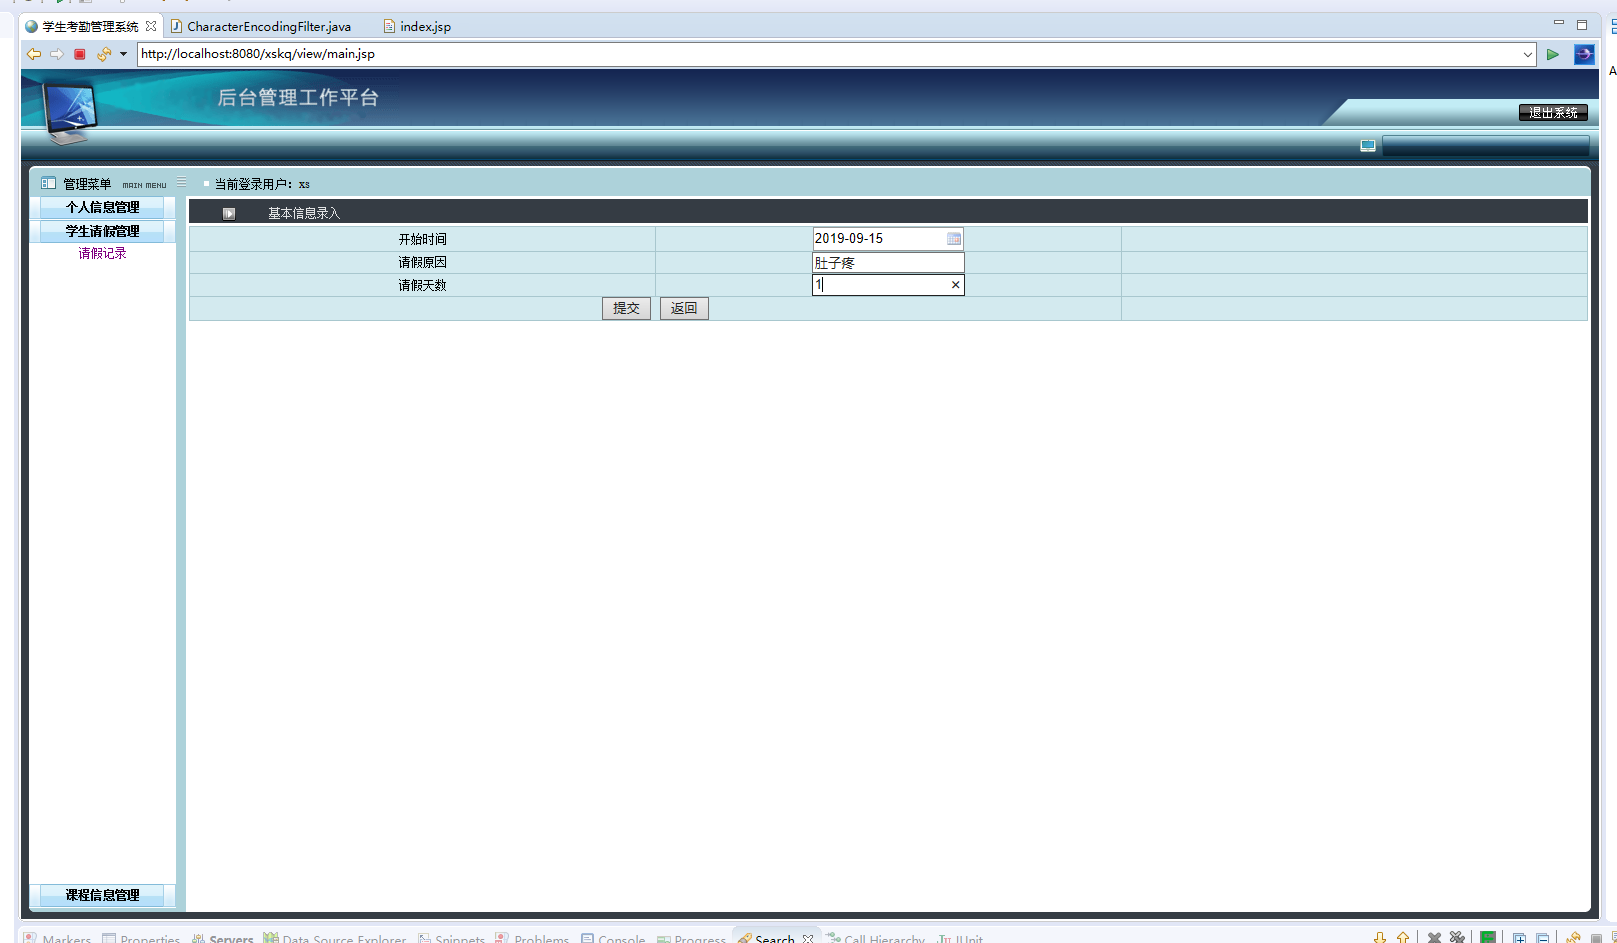Open the calendar date picker
Screen dimensions: 1617x943
click(954, 239)
